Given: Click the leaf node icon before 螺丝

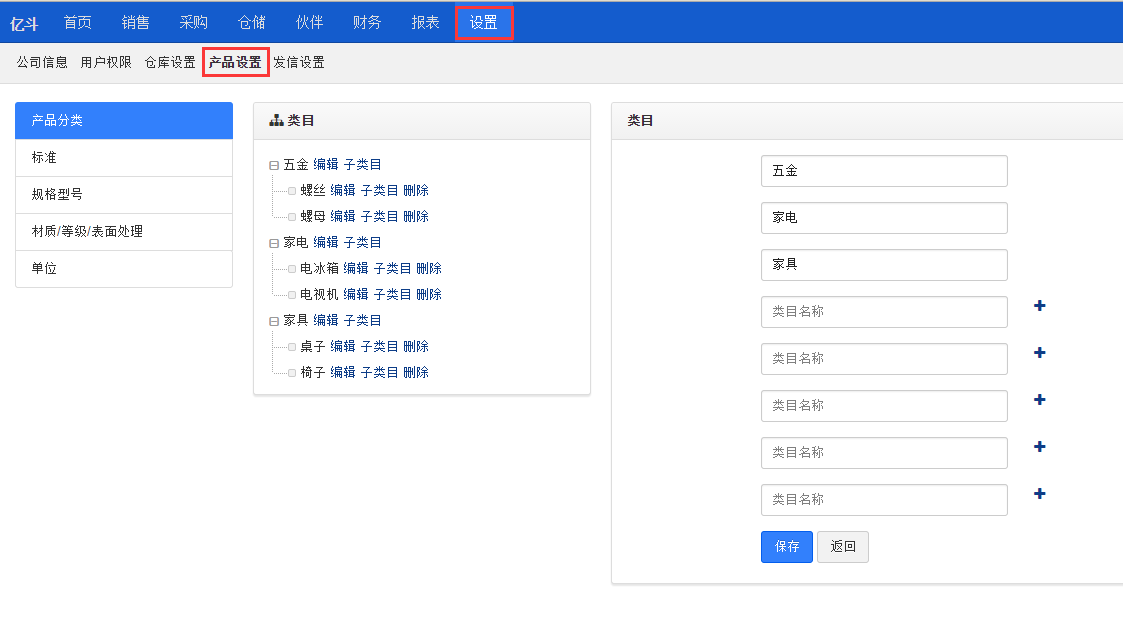Looking at the screenshot, I should click(x=292, y=191).
